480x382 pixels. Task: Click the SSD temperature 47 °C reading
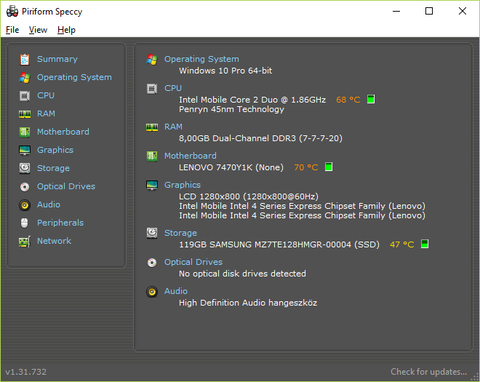point(402,244)
